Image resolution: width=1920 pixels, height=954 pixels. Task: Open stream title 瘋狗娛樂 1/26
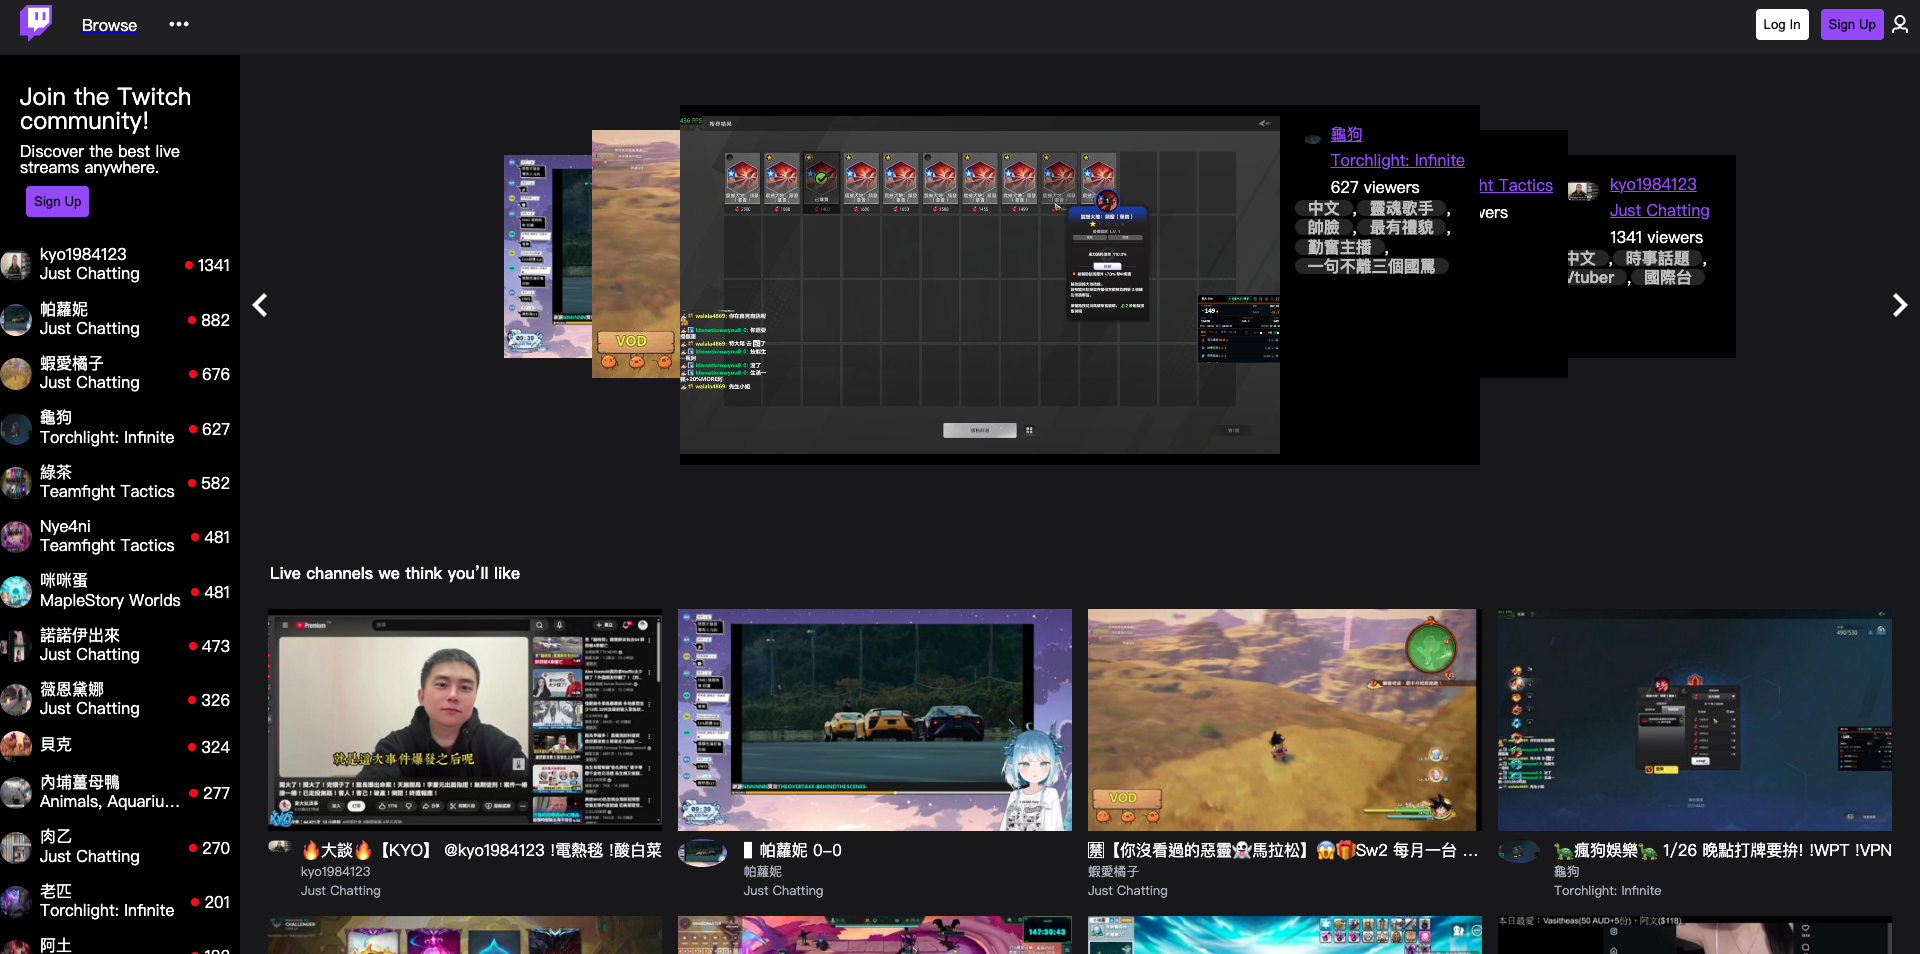pos(1723,850)
